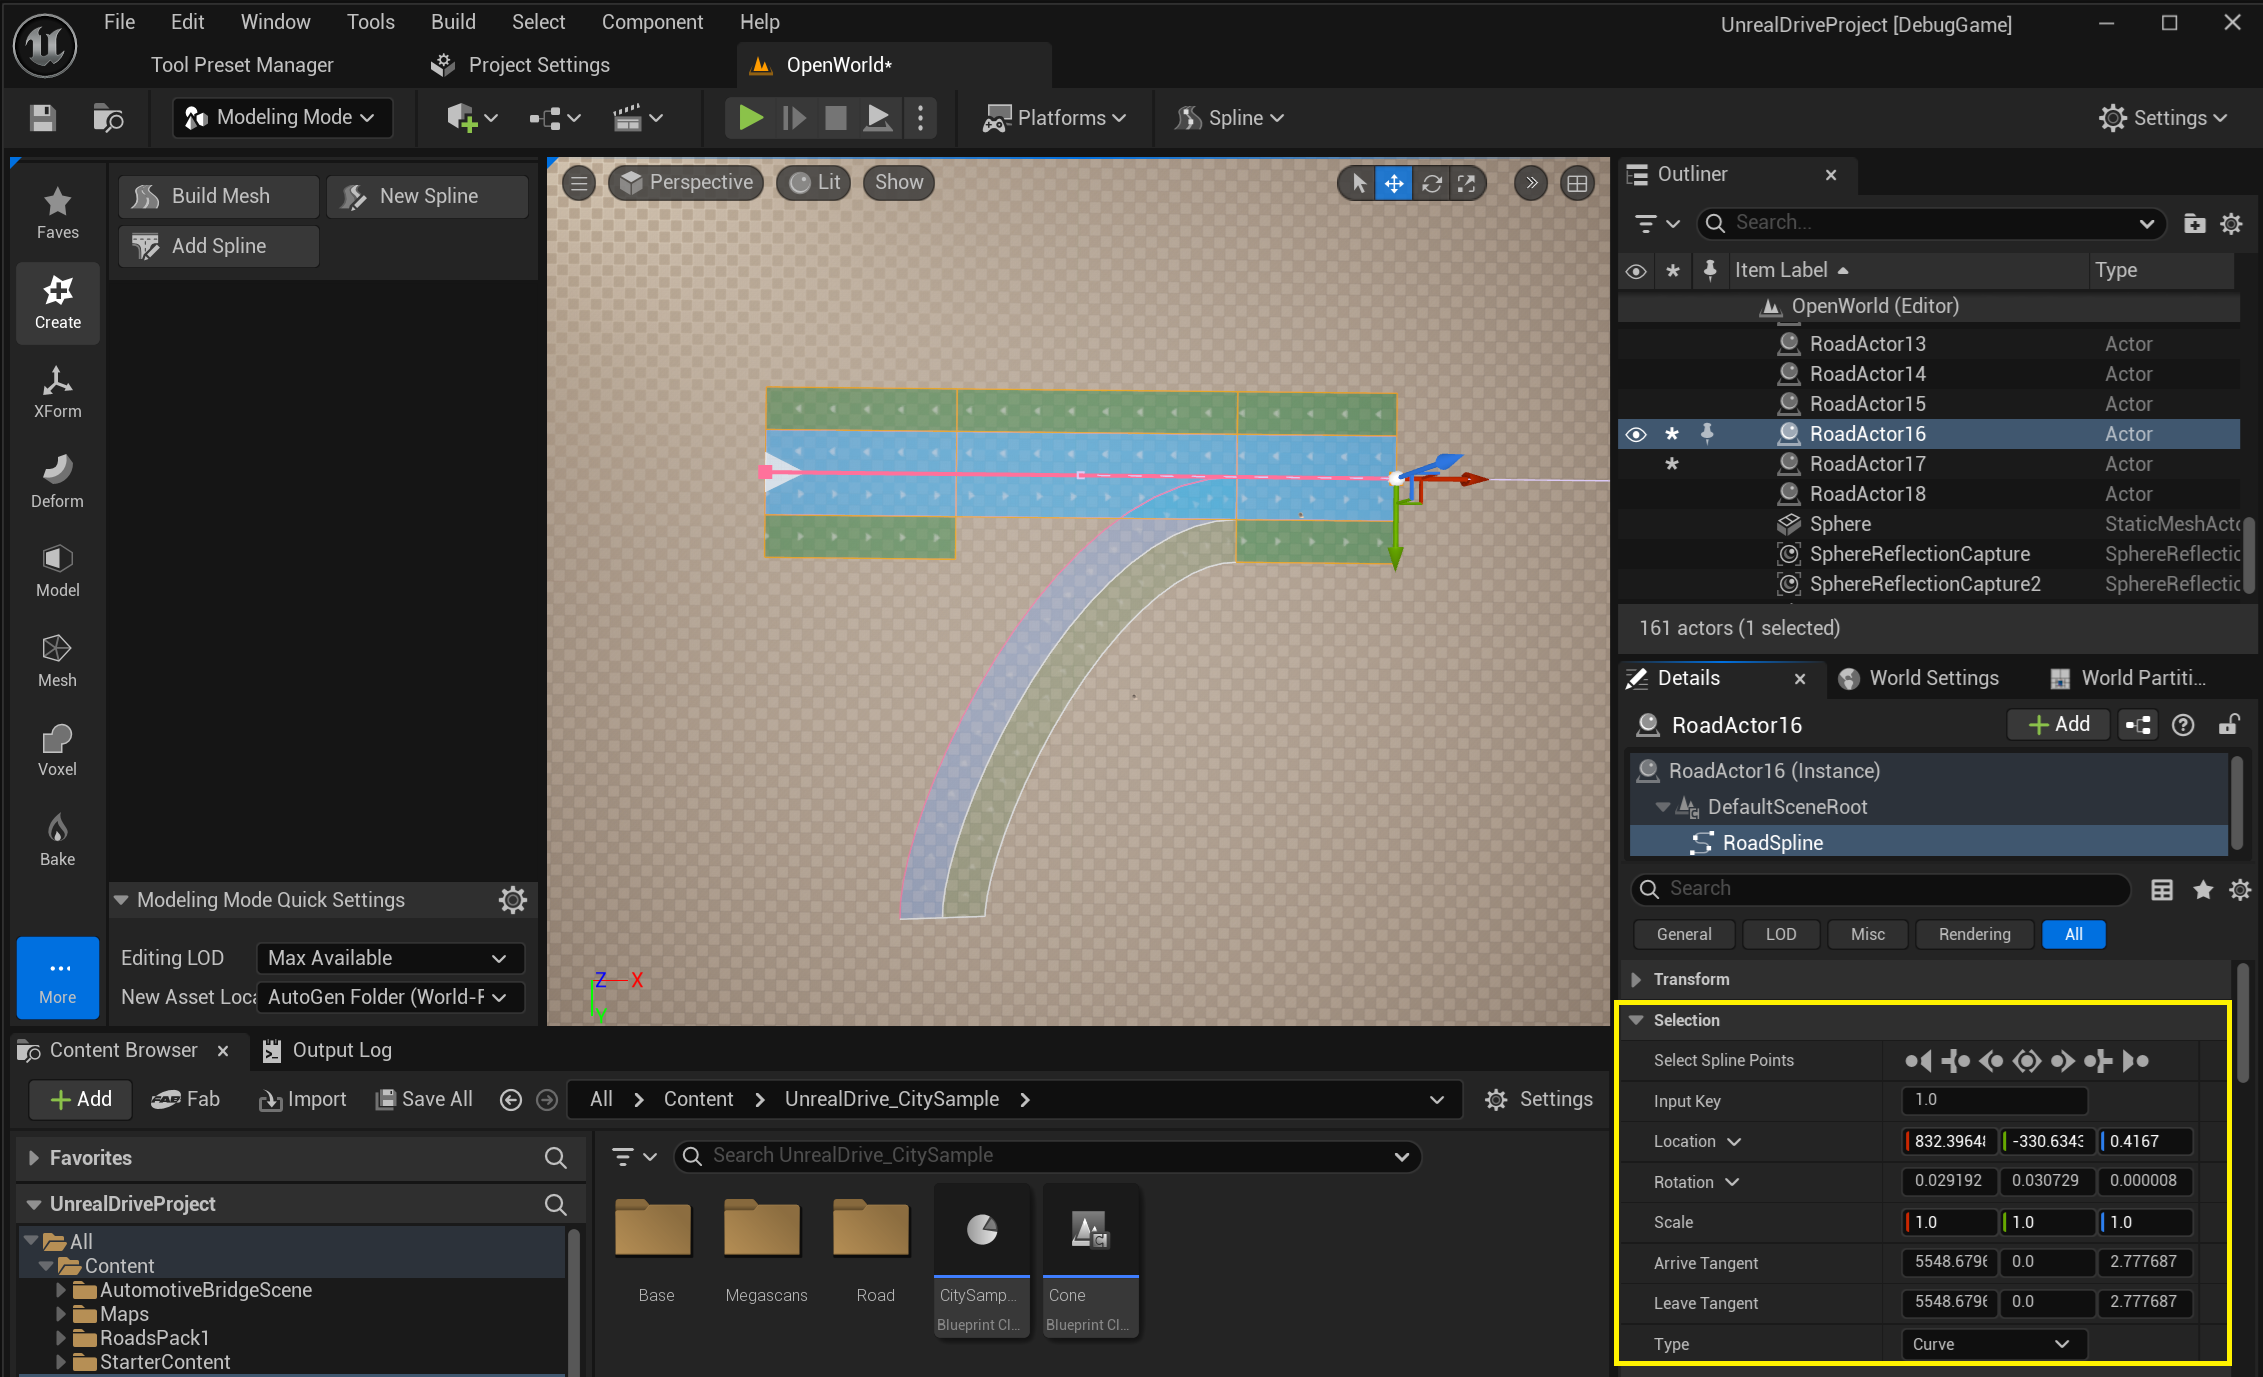Select the Faves tool category
2263x1377 pixels.
pos(58,213)
